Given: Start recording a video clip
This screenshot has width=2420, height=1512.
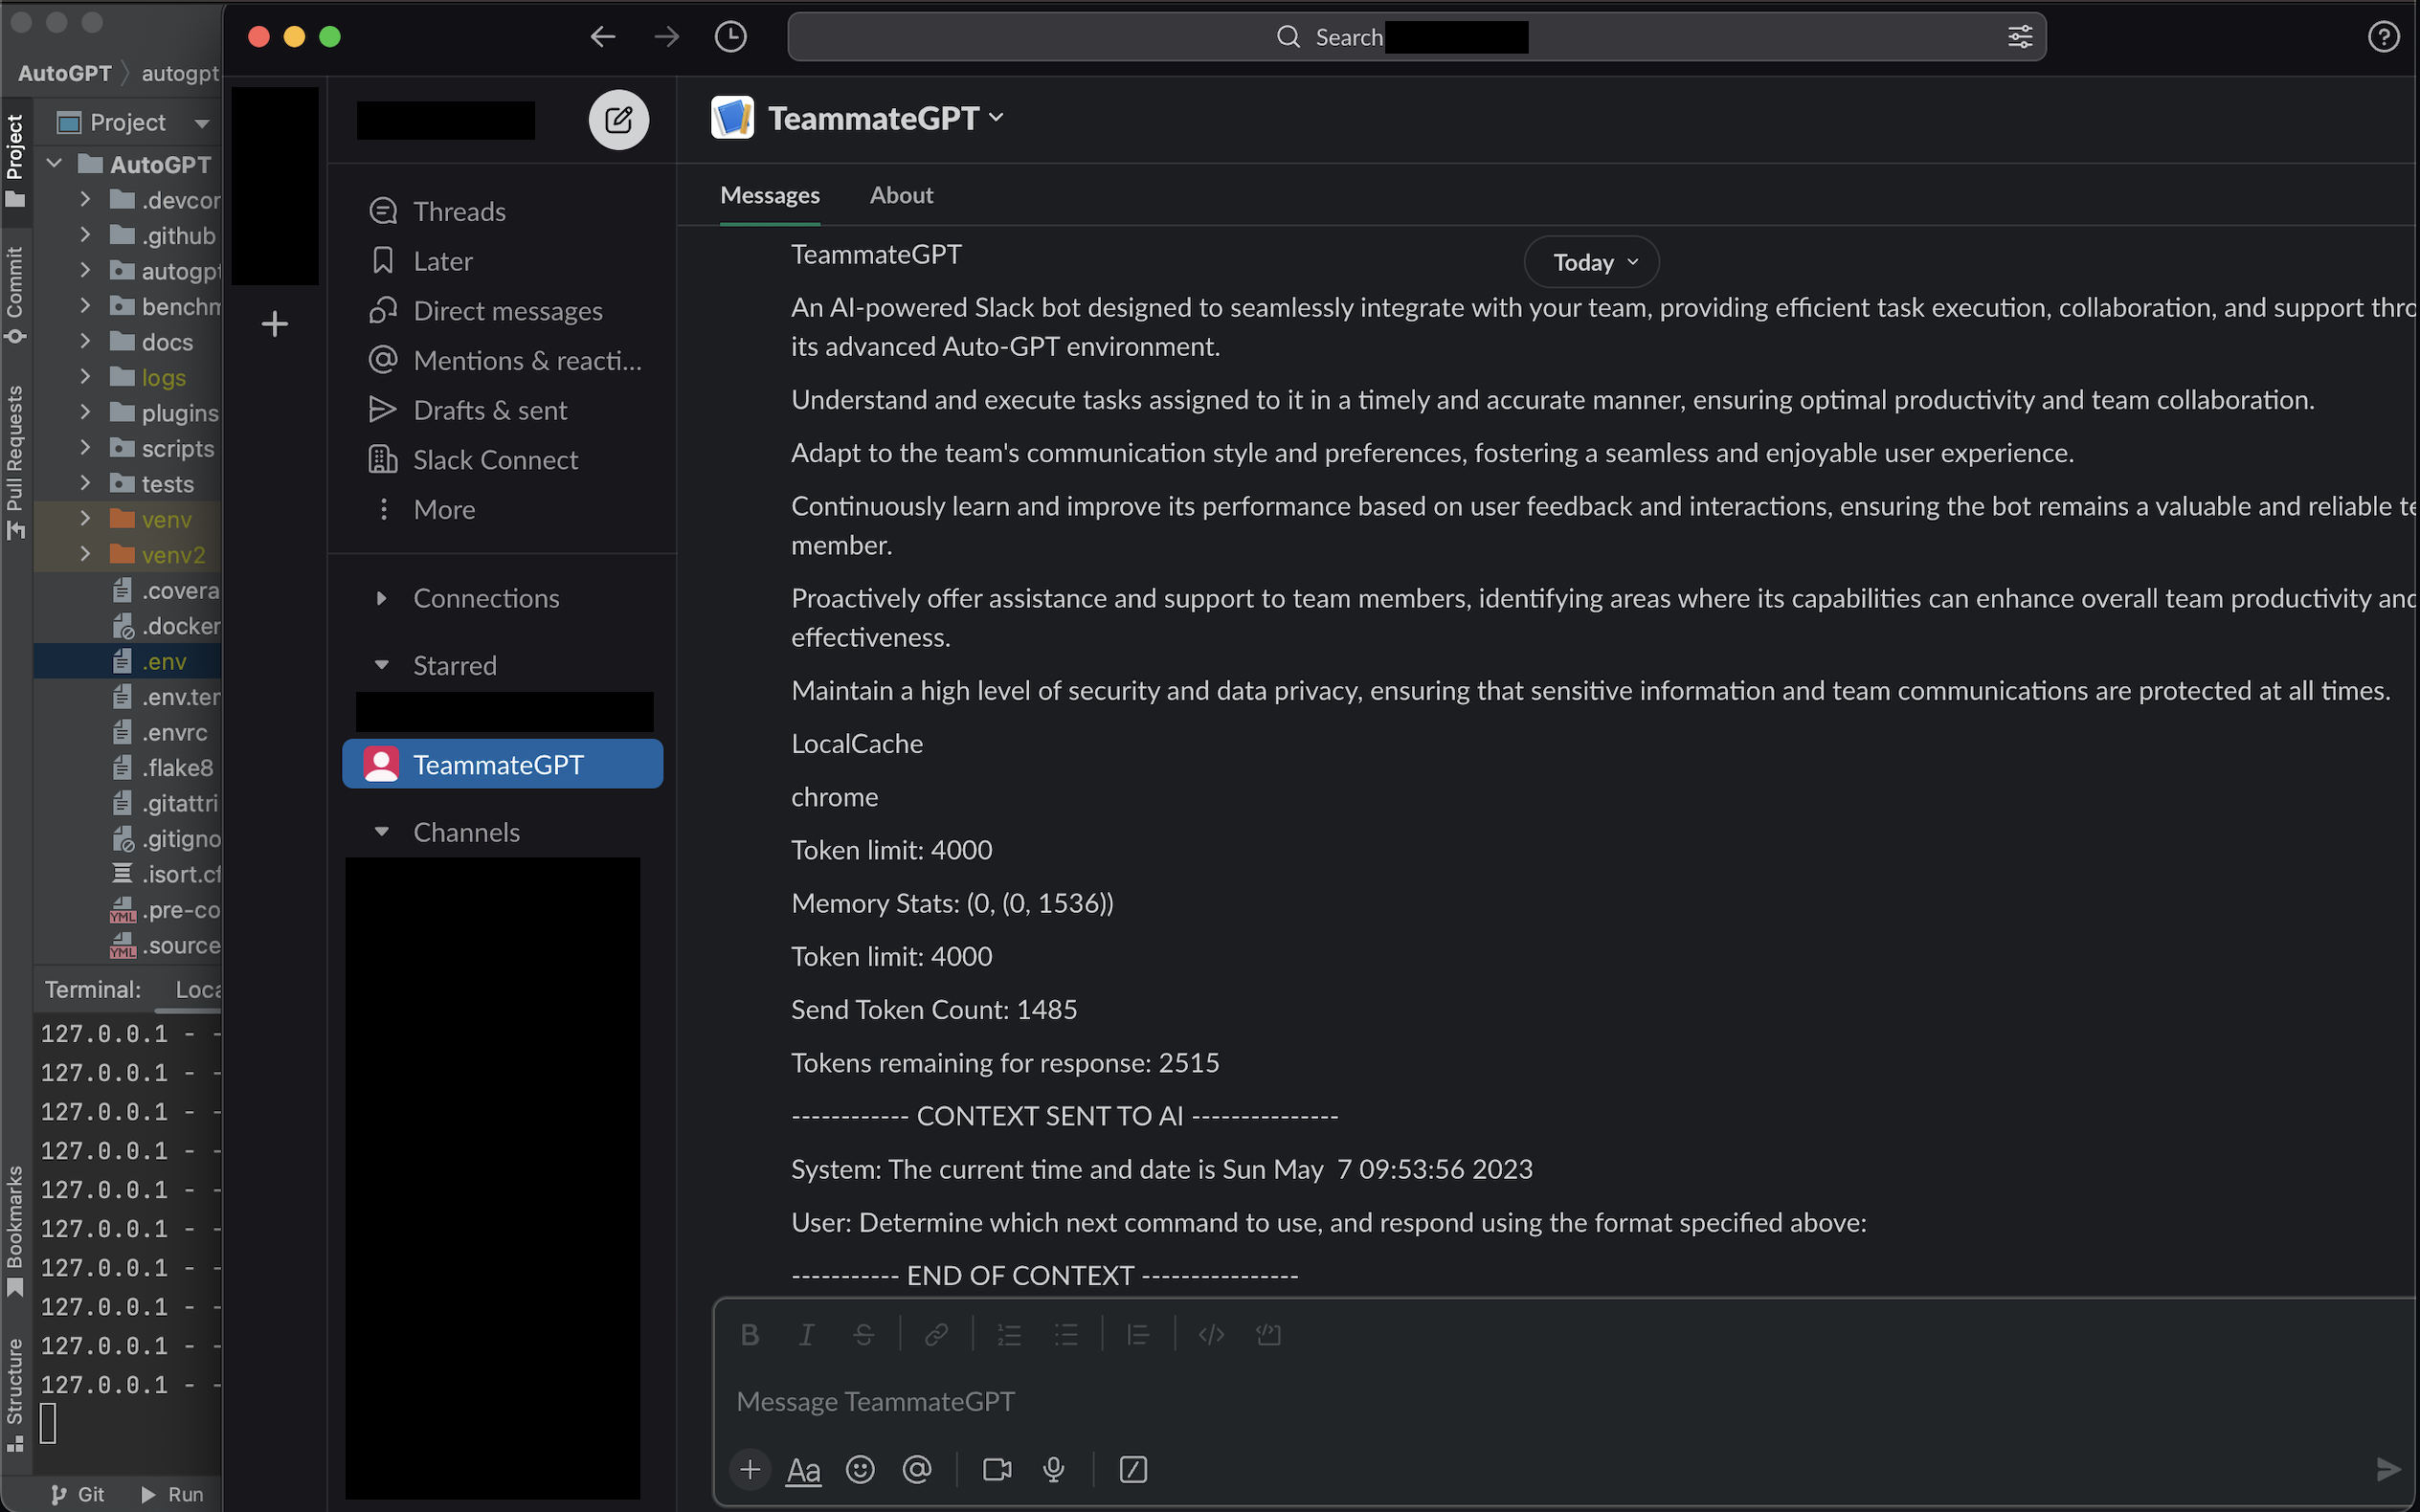Looking at the screenshot, I should coord(996,1469).
